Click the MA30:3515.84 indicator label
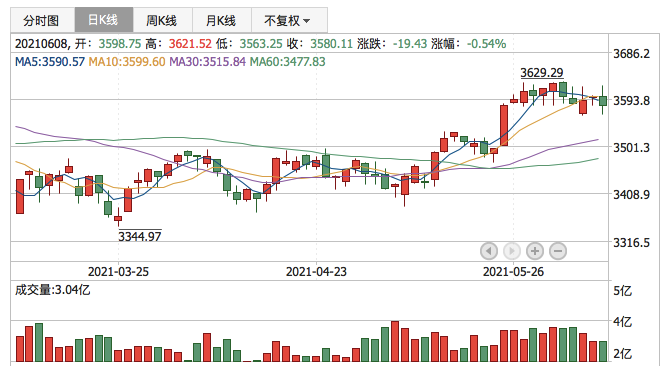The height and width of the screenshot is (371, 668). [x=207, y=62]
